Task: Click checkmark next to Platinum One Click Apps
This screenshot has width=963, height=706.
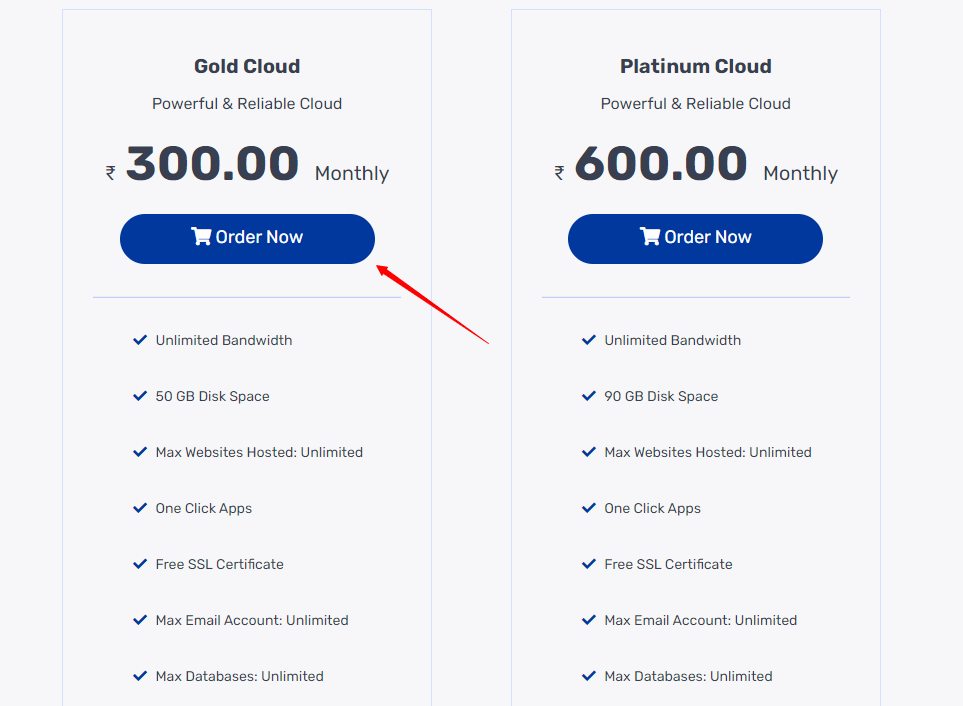Action: tap(588, 508)
